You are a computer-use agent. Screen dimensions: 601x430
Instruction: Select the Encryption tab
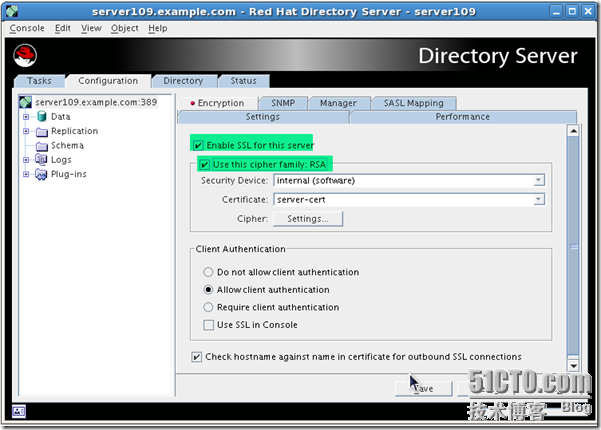click(x=217, y=103)
